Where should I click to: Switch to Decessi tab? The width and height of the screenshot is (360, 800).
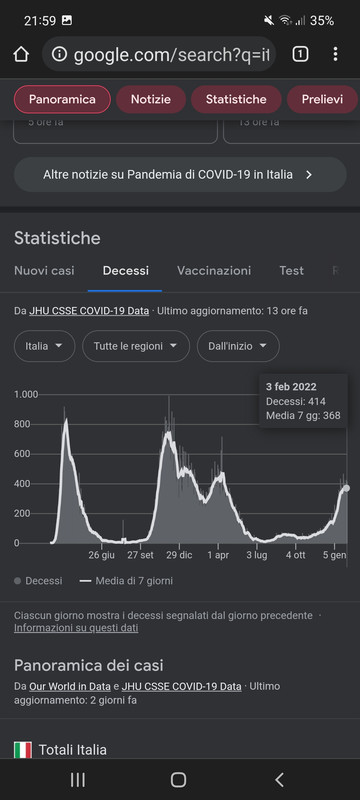tap(125, 270)
